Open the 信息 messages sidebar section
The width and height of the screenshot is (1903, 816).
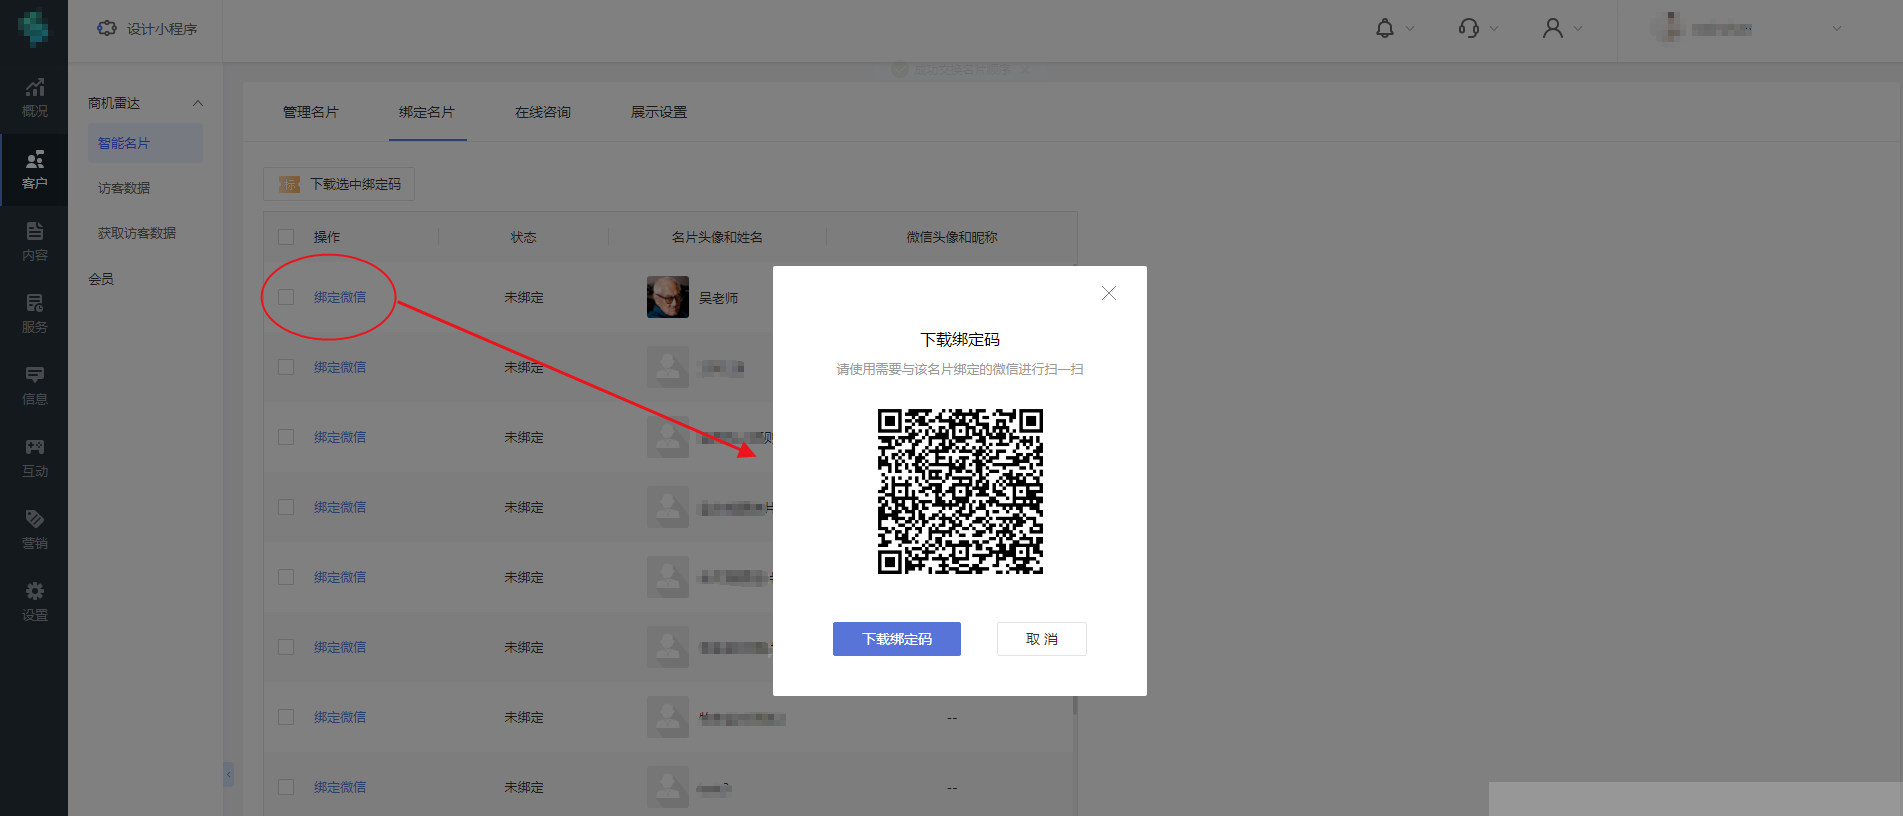[x=34, y=385]
